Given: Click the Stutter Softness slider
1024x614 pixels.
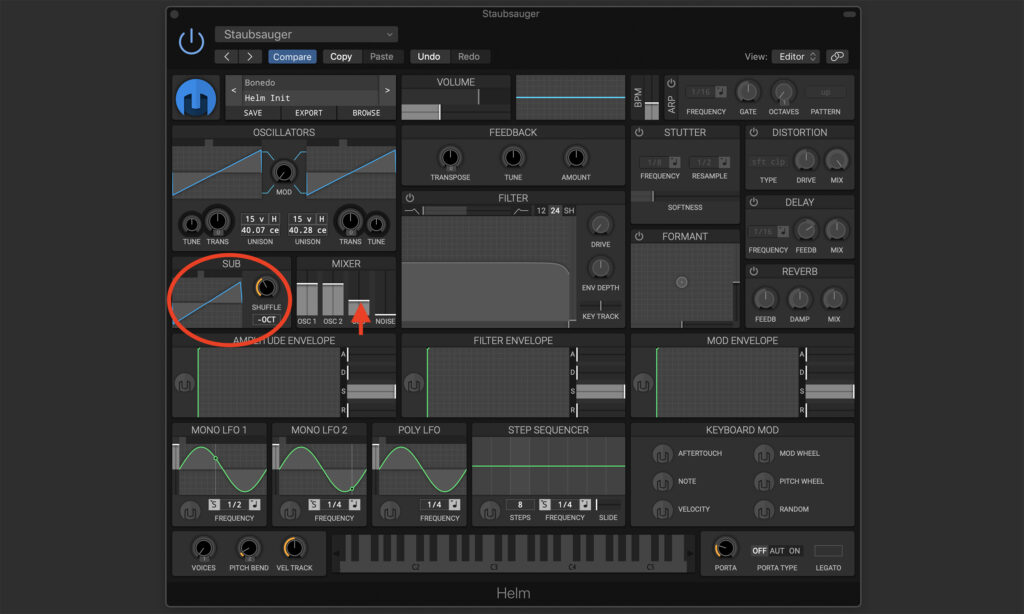Looking at the screenshot, I should [x=684, y=195].
